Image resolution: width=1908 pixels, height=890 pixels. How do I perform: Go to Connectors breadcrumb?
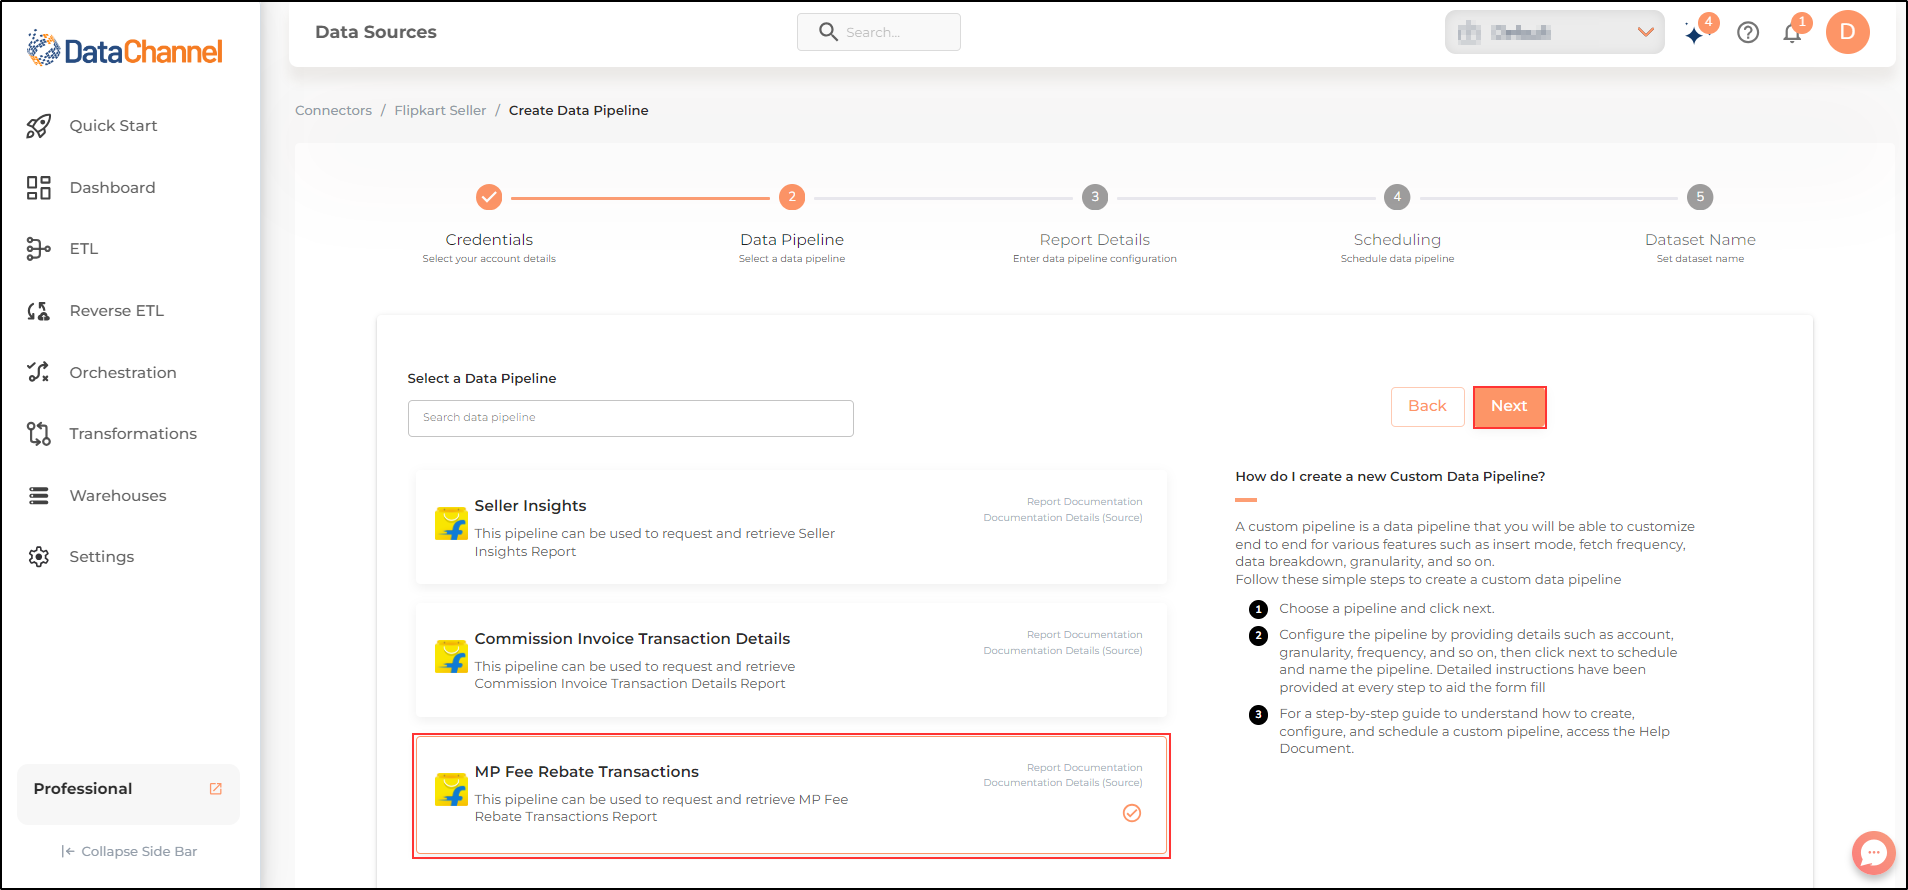point(333,111)
